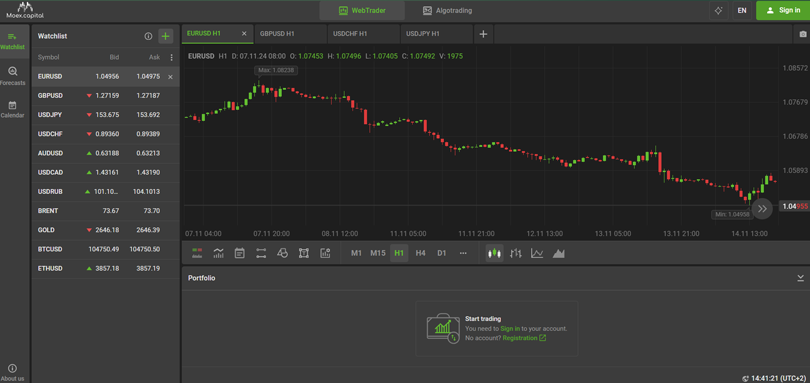Select candlestick chart type

pos(495,253)
